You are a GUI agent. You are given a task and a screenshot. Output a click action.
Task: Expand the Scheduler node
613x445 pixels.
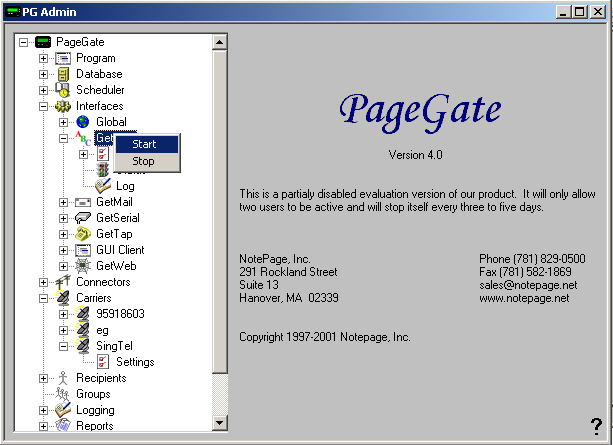click(43, 90)
